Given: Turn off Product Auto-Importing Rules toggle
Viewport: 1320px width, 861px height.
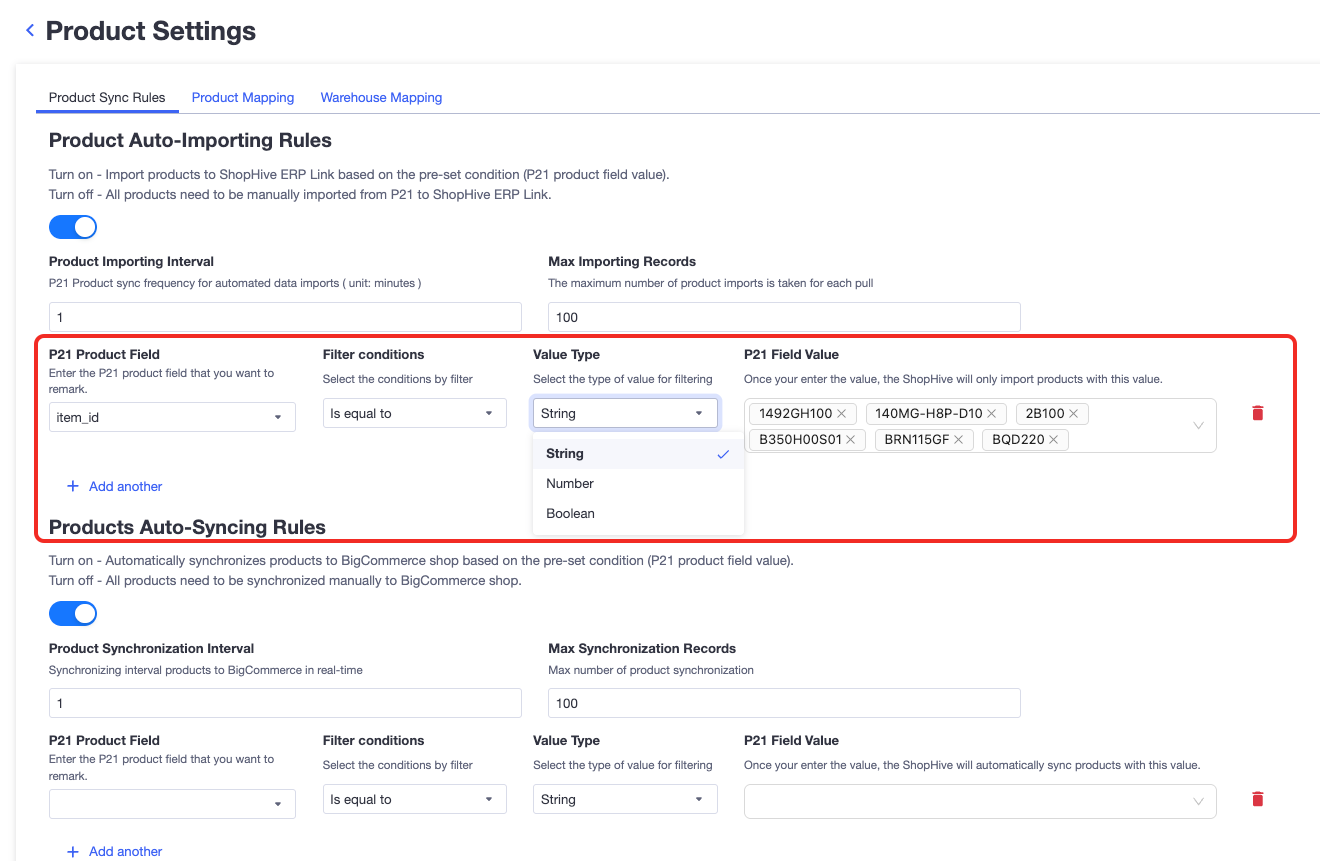Looking at the screenshot, I should pos(73,227).
